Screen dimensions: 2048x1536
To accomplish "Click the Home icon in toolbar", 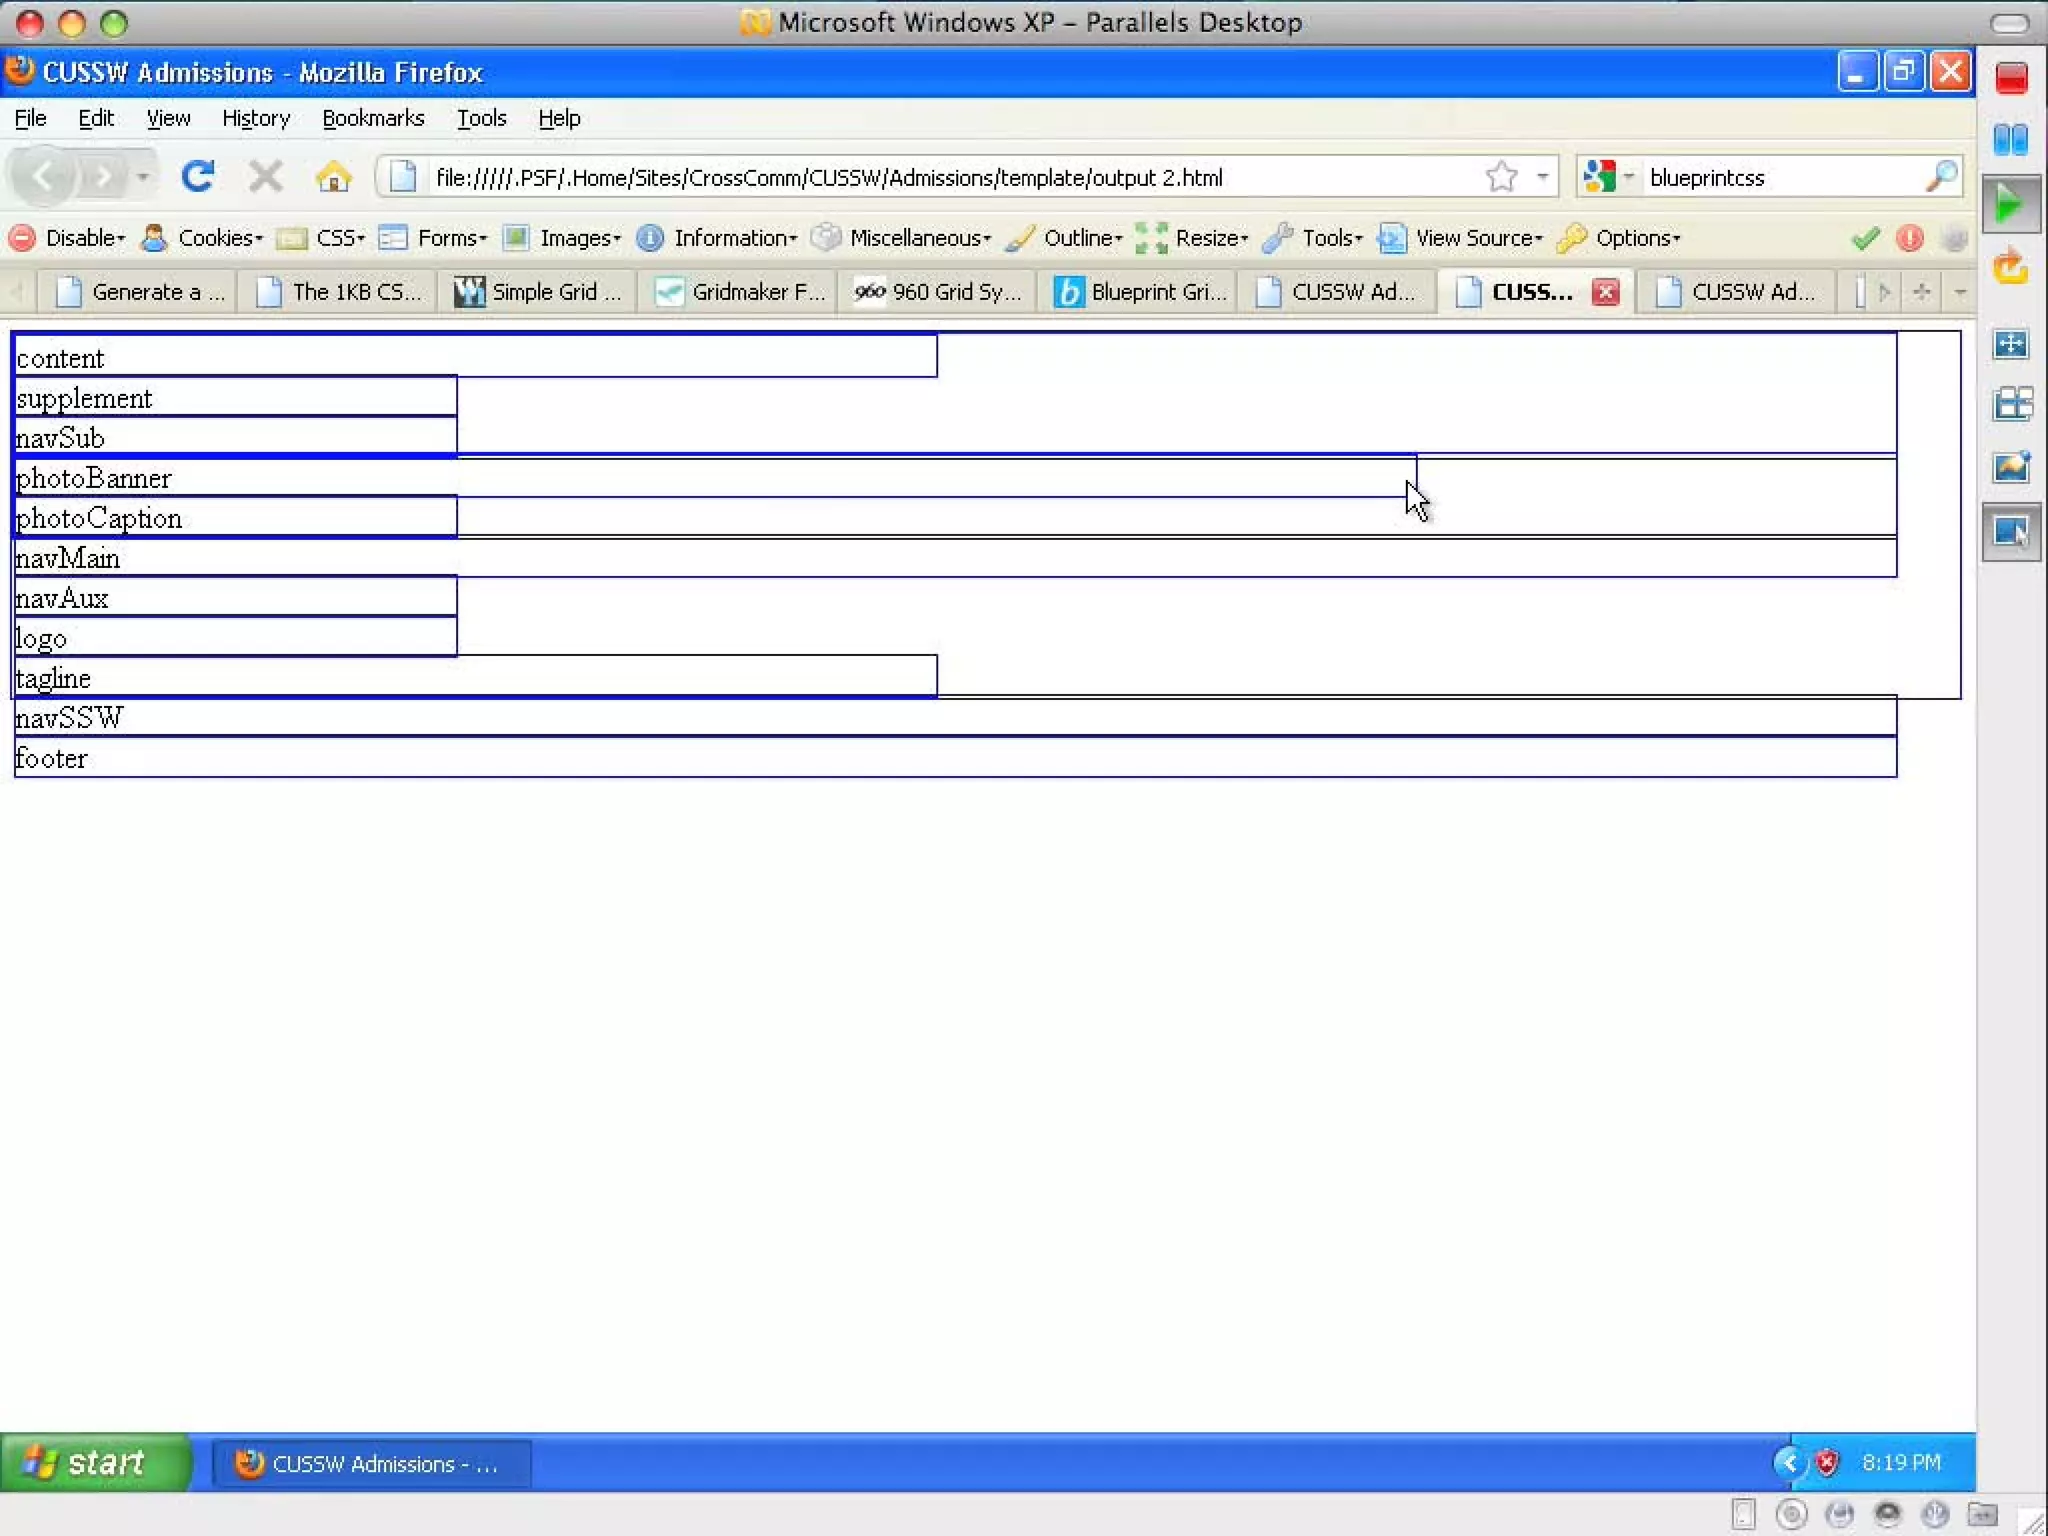I will click(333, 177).
